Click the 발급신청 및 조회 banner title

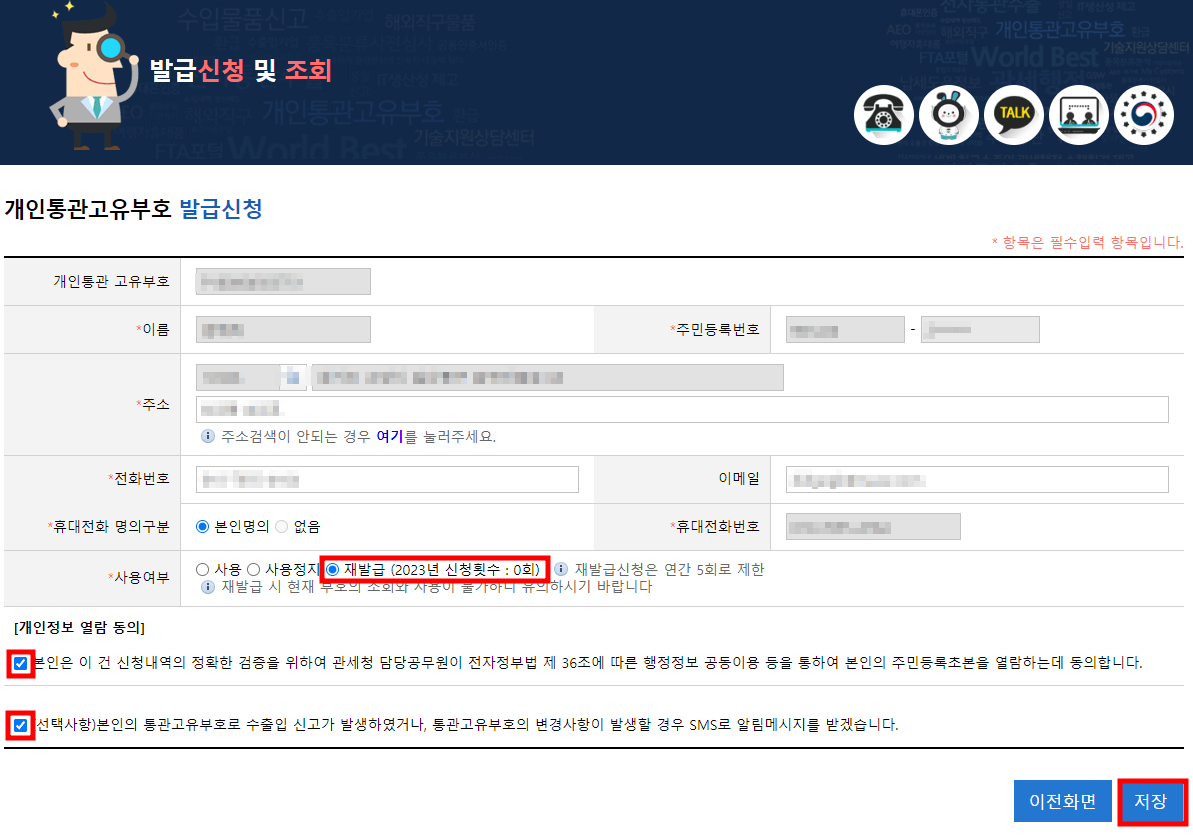coord(241,70)
